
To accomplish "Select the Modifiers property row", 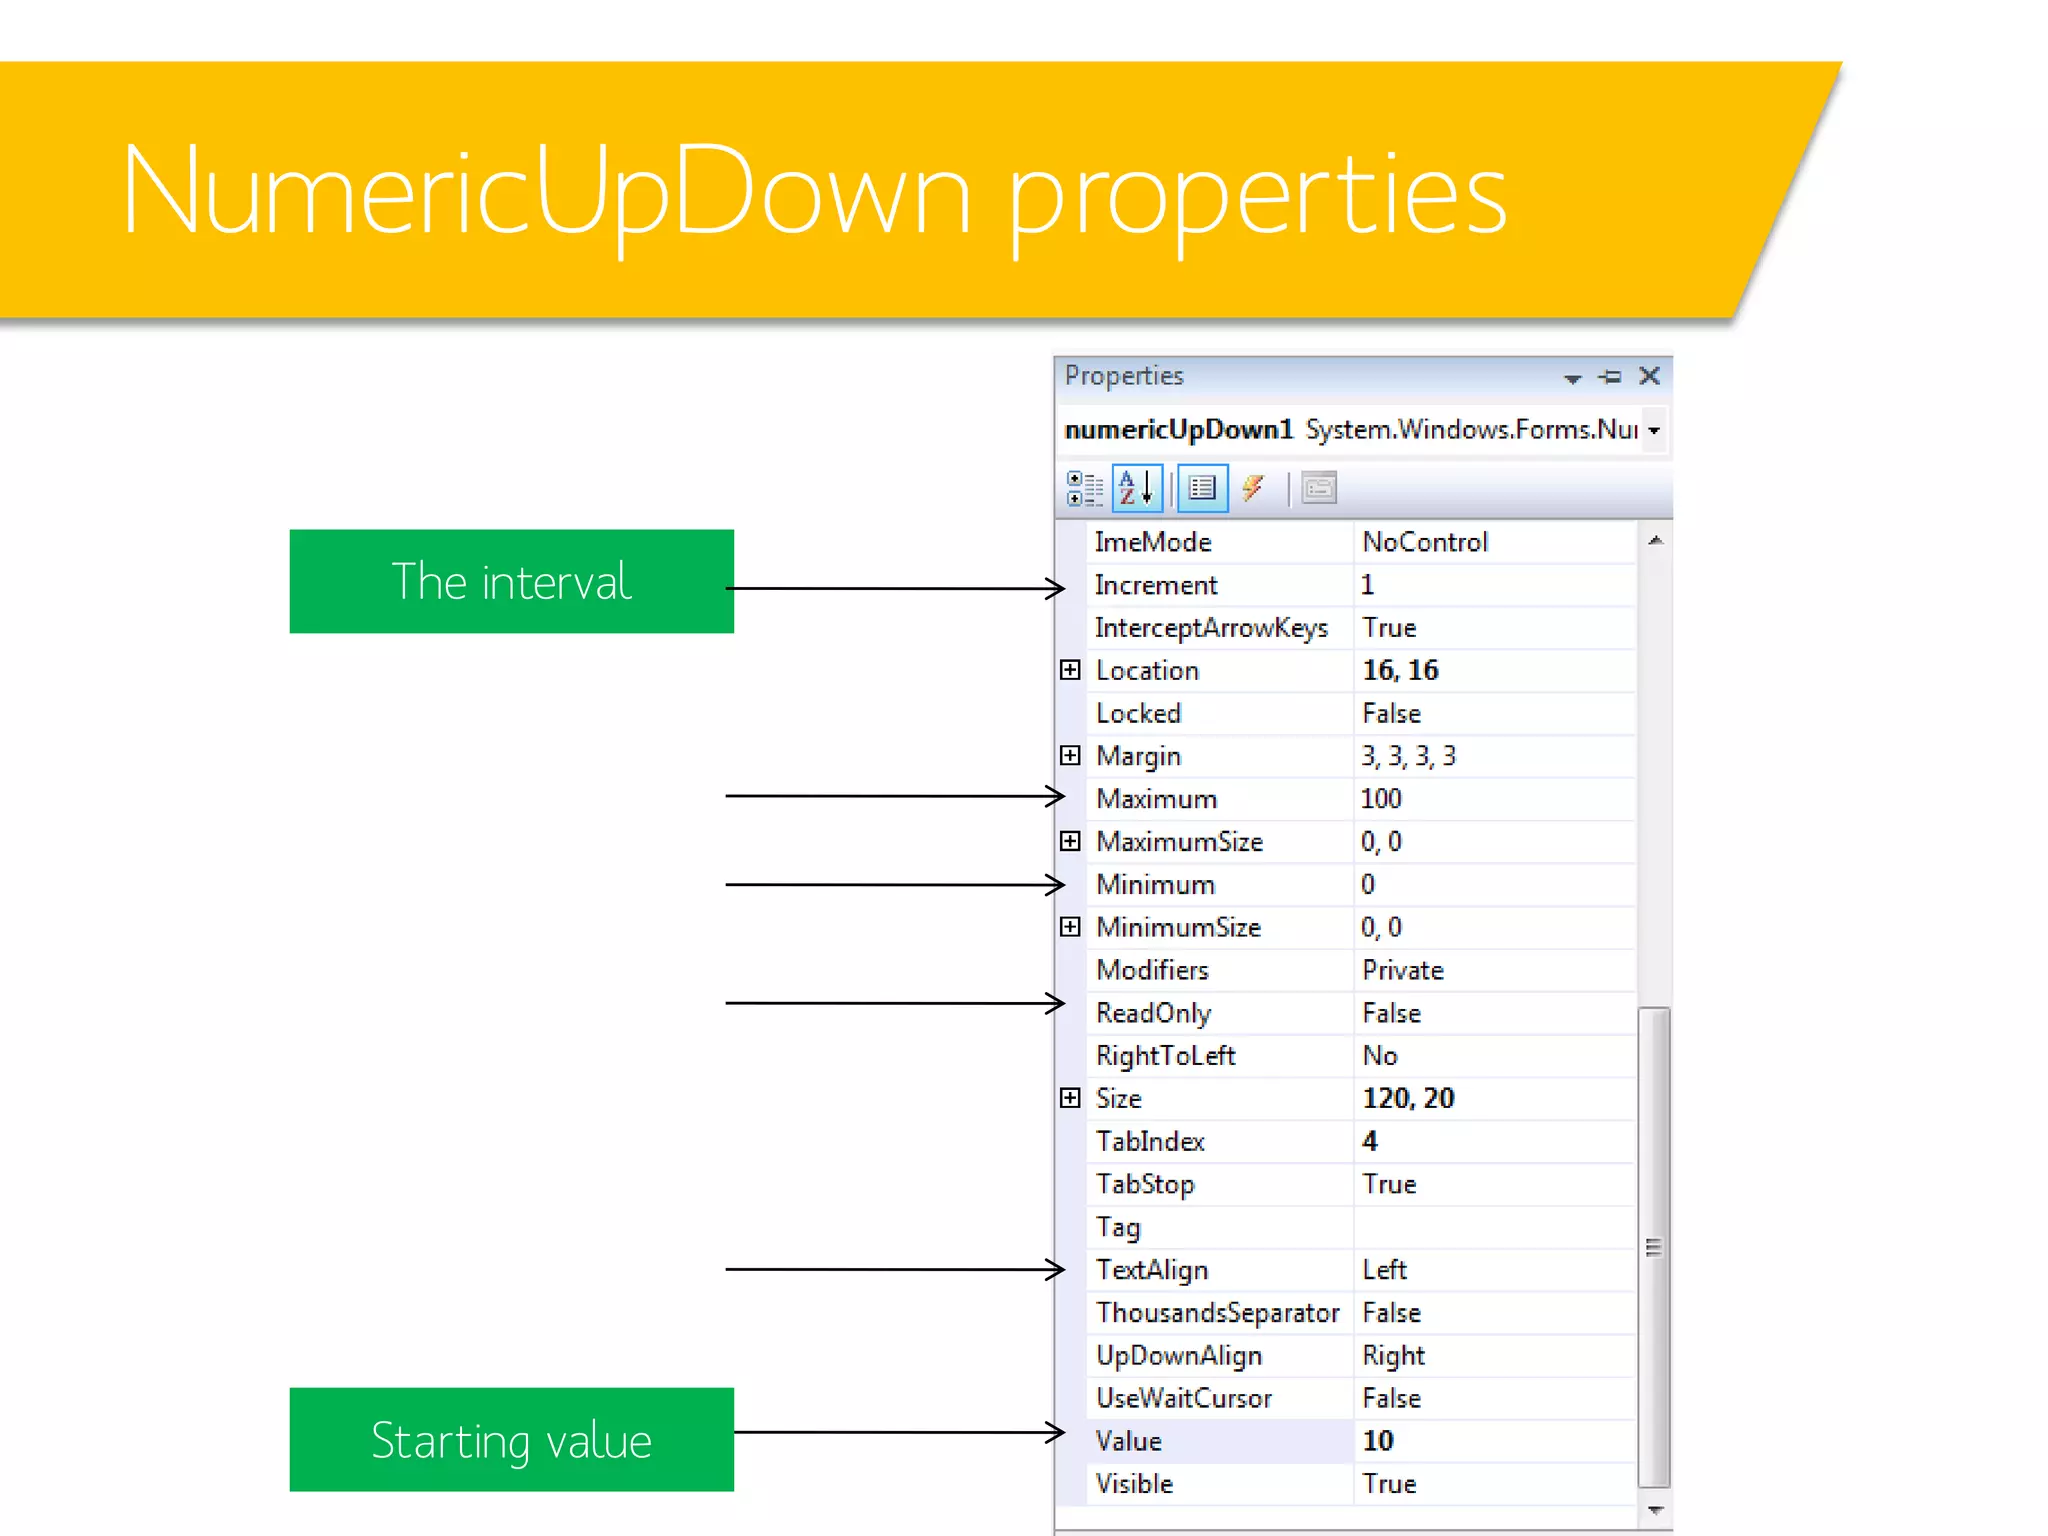I will pos(1362,970).
